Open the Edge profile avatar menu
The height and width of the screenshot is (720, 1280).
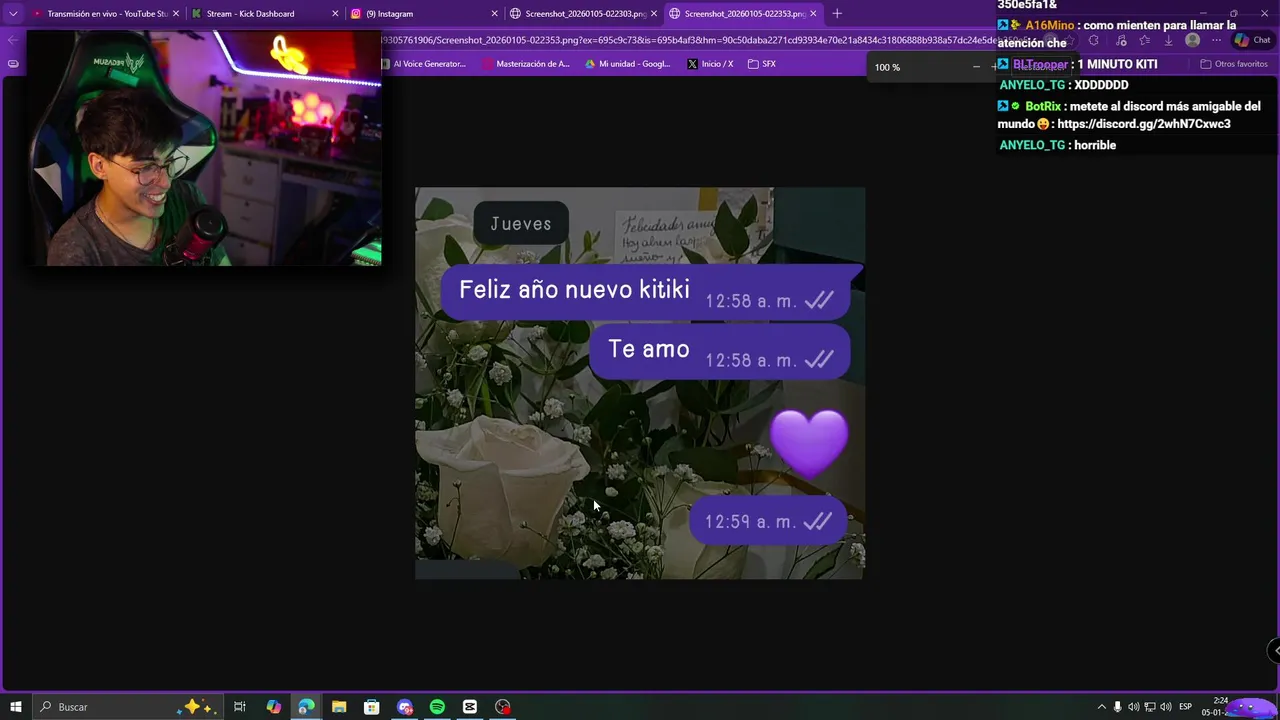[x=1192, y=40]
